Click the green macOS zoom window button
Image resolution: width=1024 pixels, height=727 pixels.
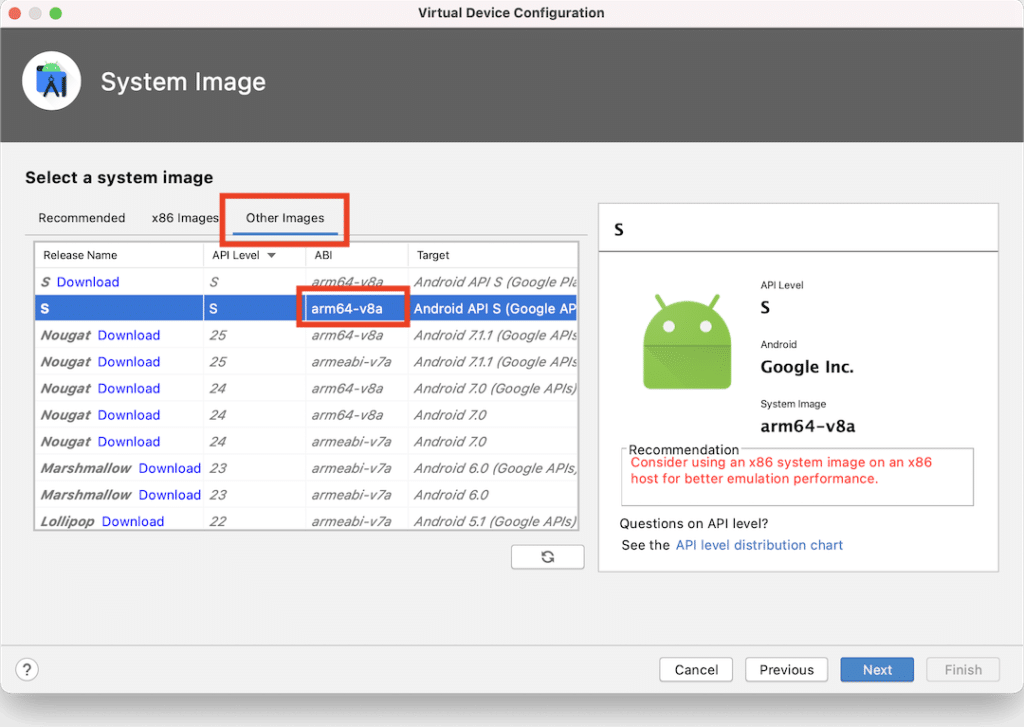point(56,13)
